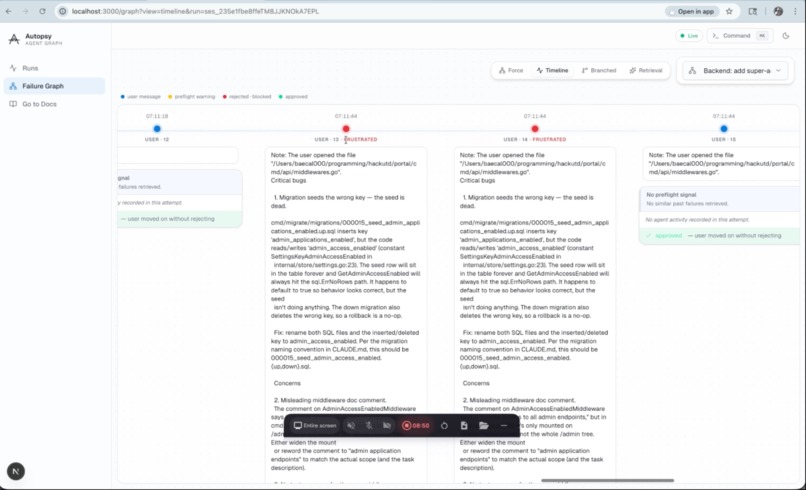This screenshot has width=806, height=490.
Task: Click the site info icon in address bar
Action: tap(62, 11)
